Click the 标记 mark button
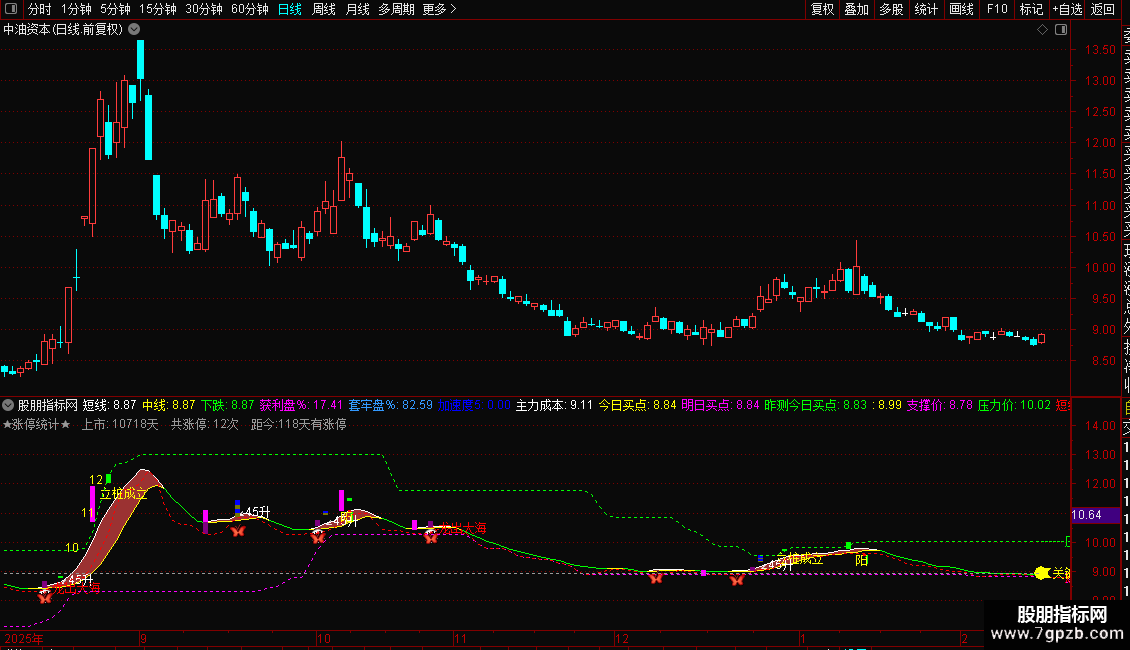1130x650 pixels. (1031, 9)
